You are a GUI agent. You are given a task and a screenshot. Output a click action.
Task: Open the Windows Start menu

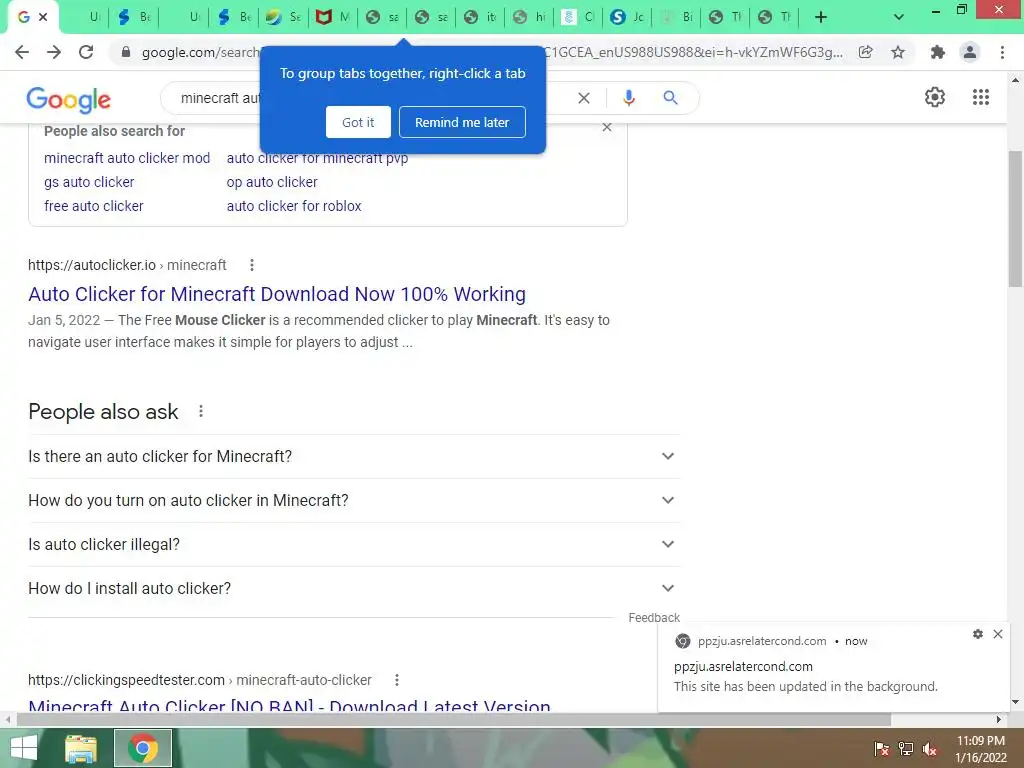24,748
